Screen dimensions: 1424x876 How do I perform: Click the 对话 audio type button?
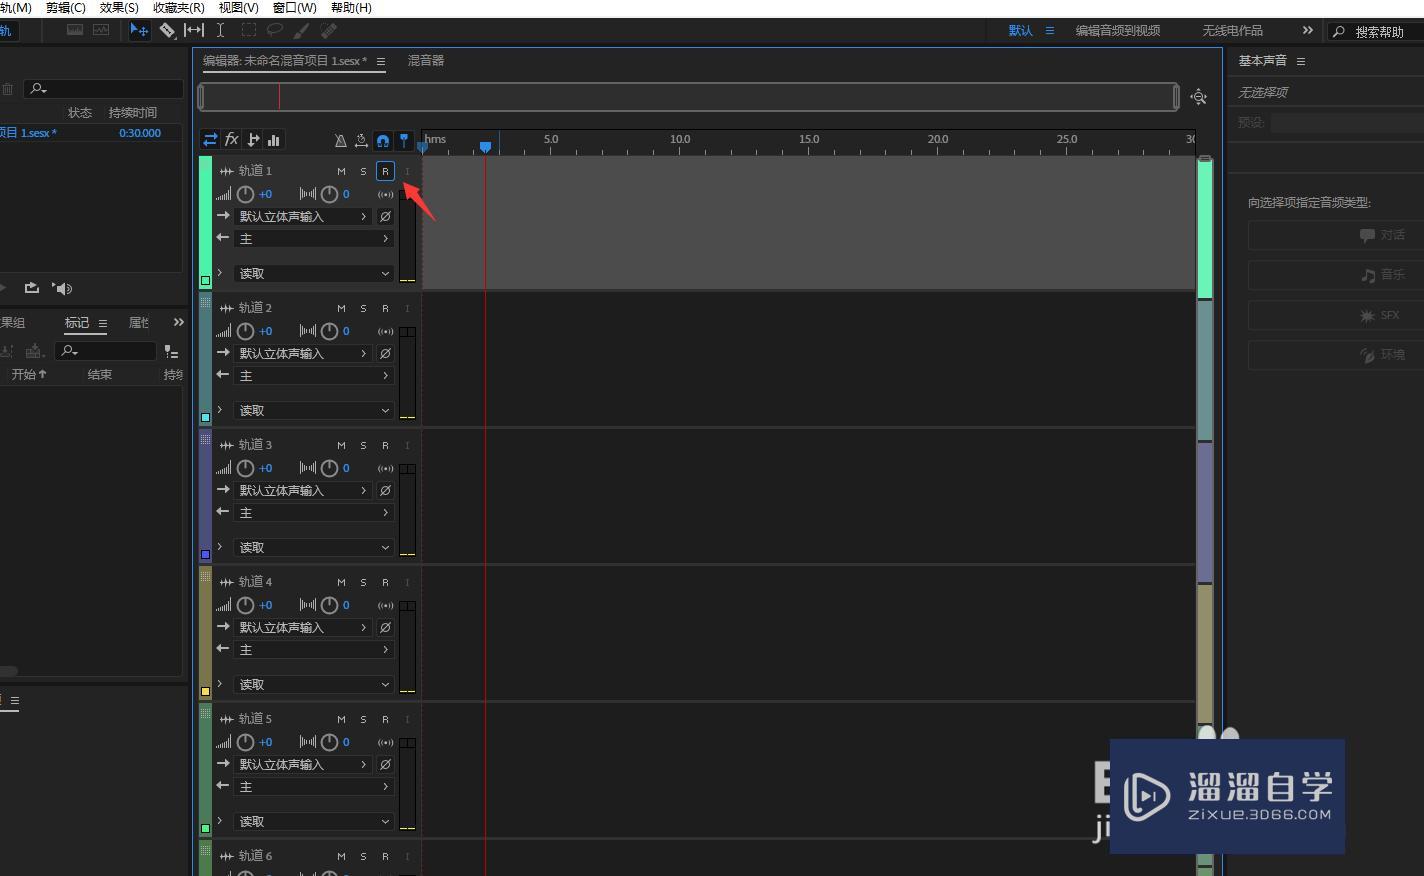(x=1334, y=235)
